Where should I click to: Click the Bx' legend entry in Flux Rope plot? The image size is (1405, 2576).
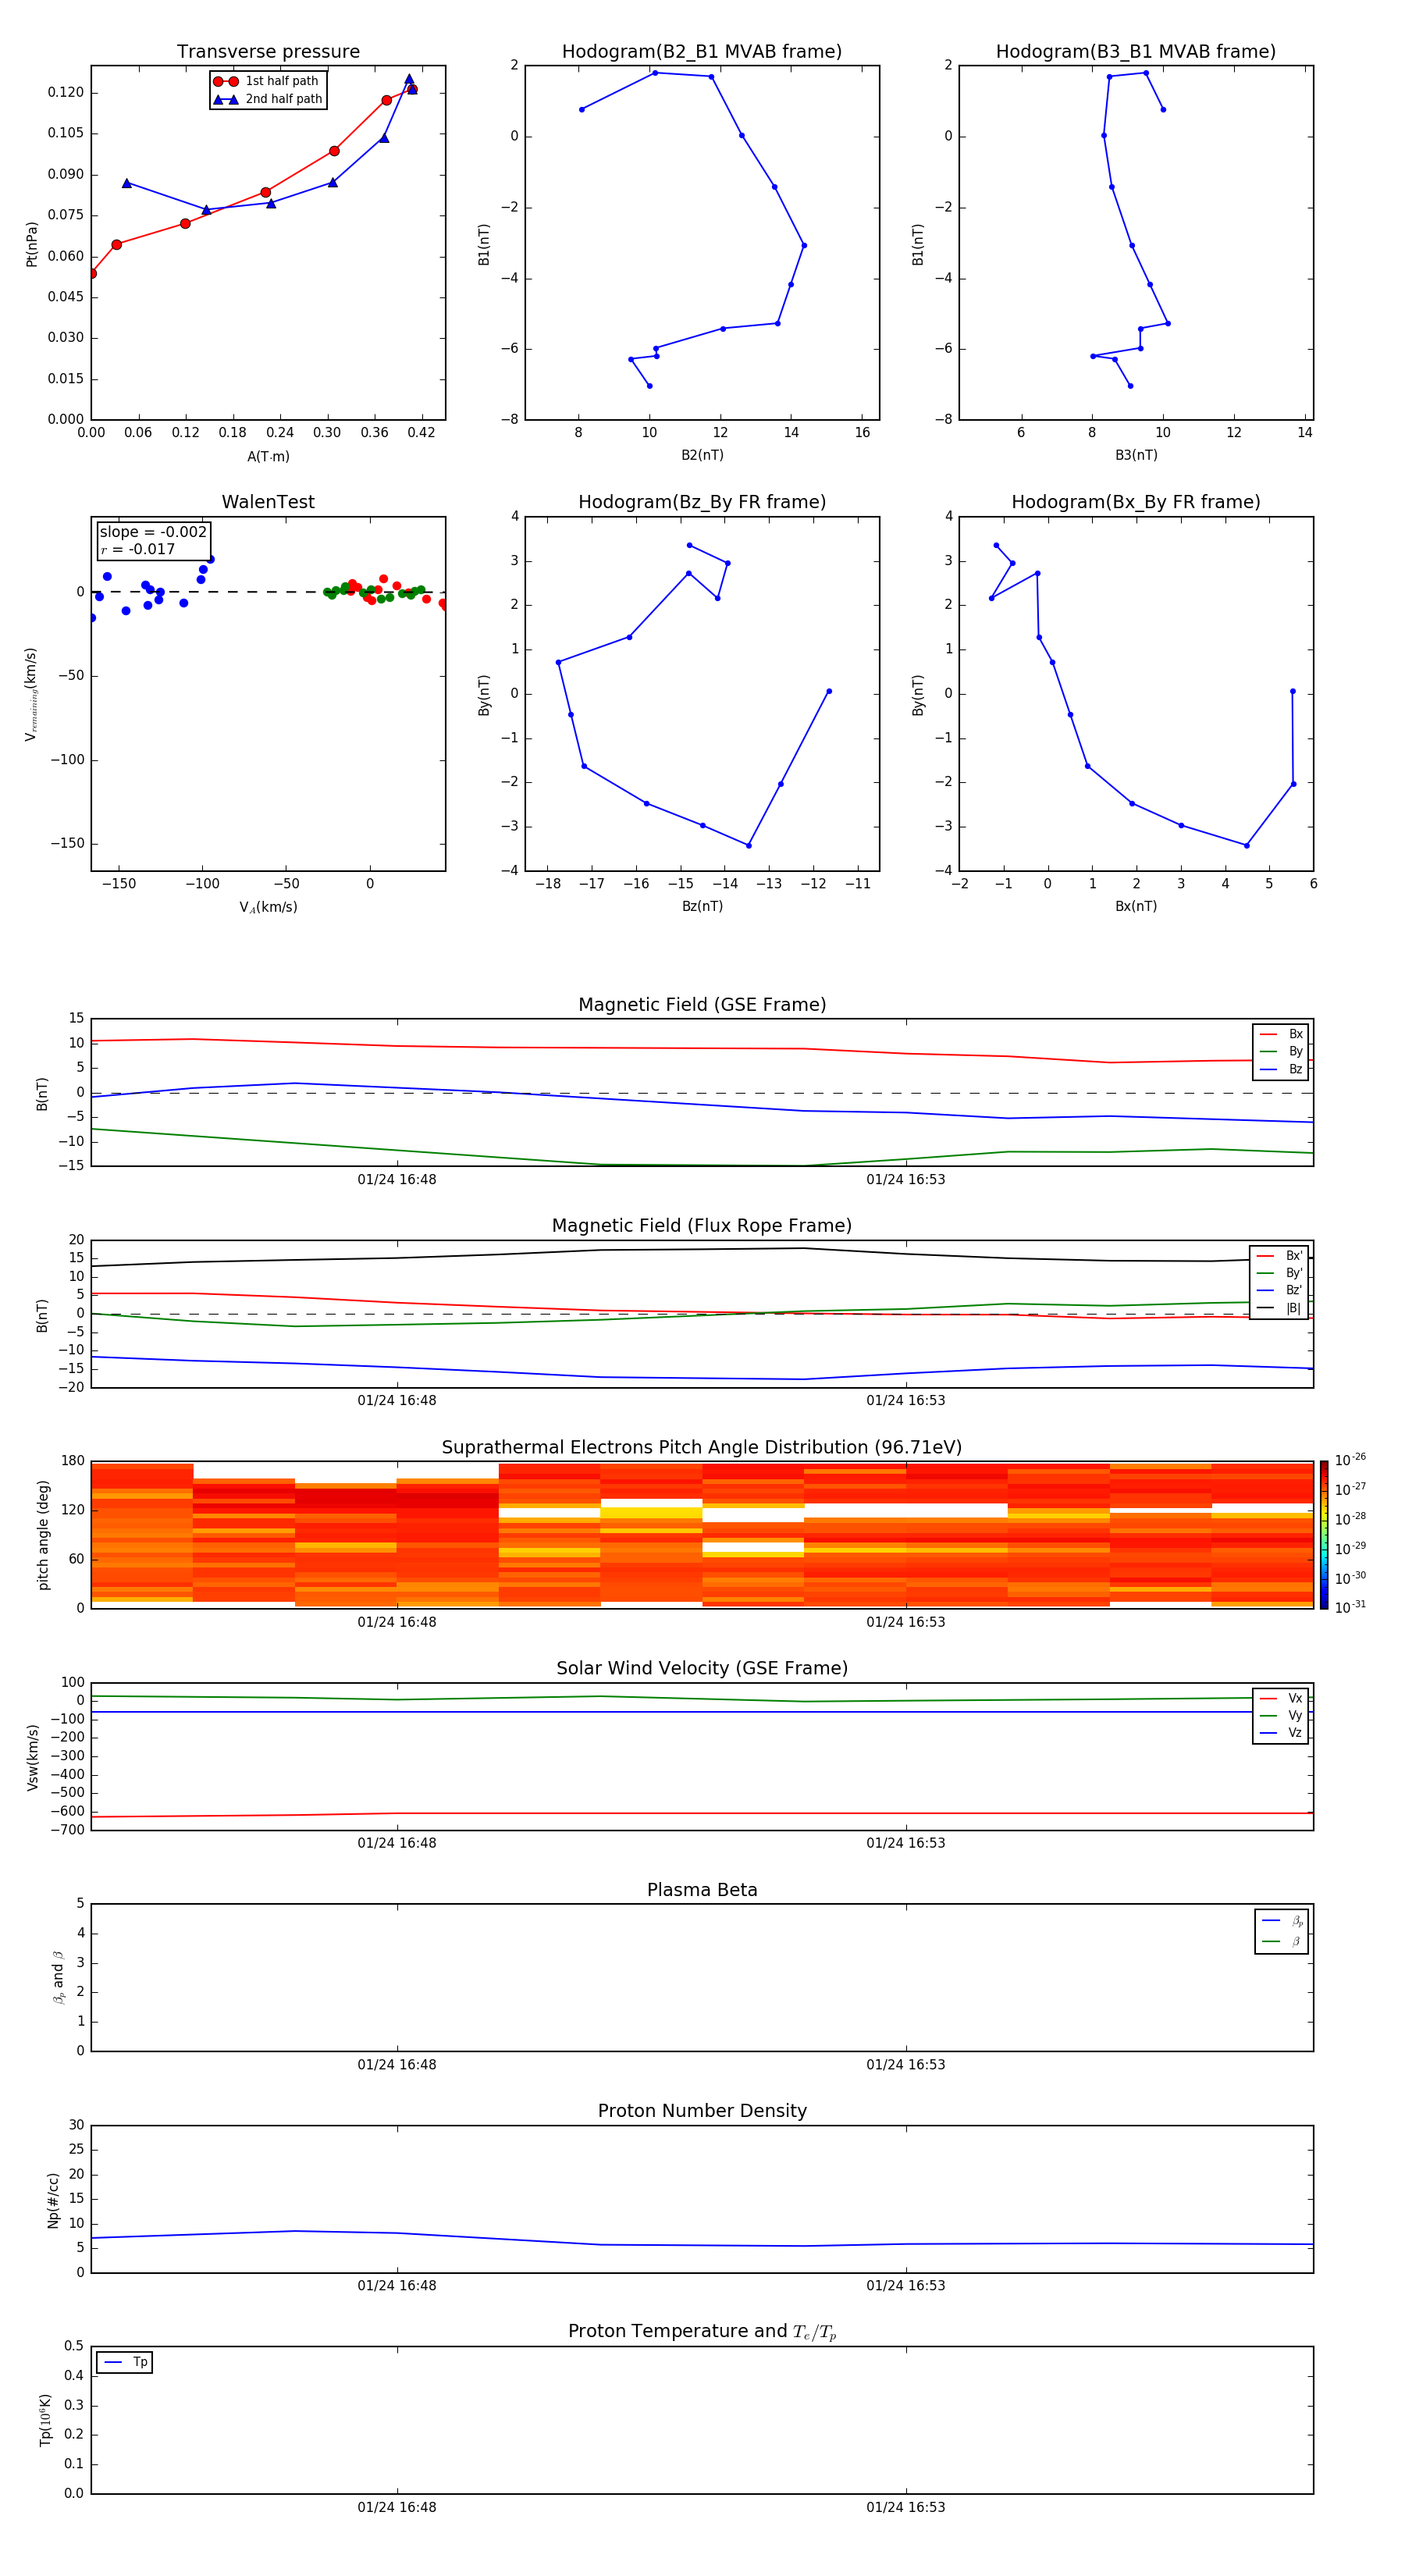click(1279, 1256)
